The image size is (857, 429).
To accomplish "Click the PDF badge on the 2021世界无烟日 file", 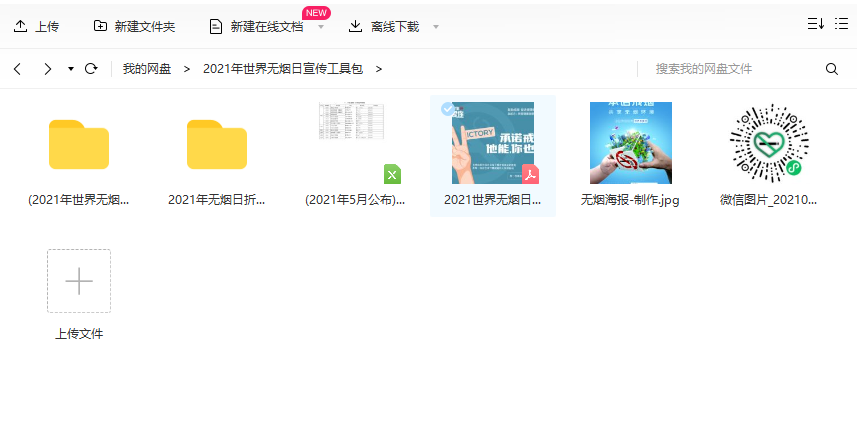I will 530,174.
